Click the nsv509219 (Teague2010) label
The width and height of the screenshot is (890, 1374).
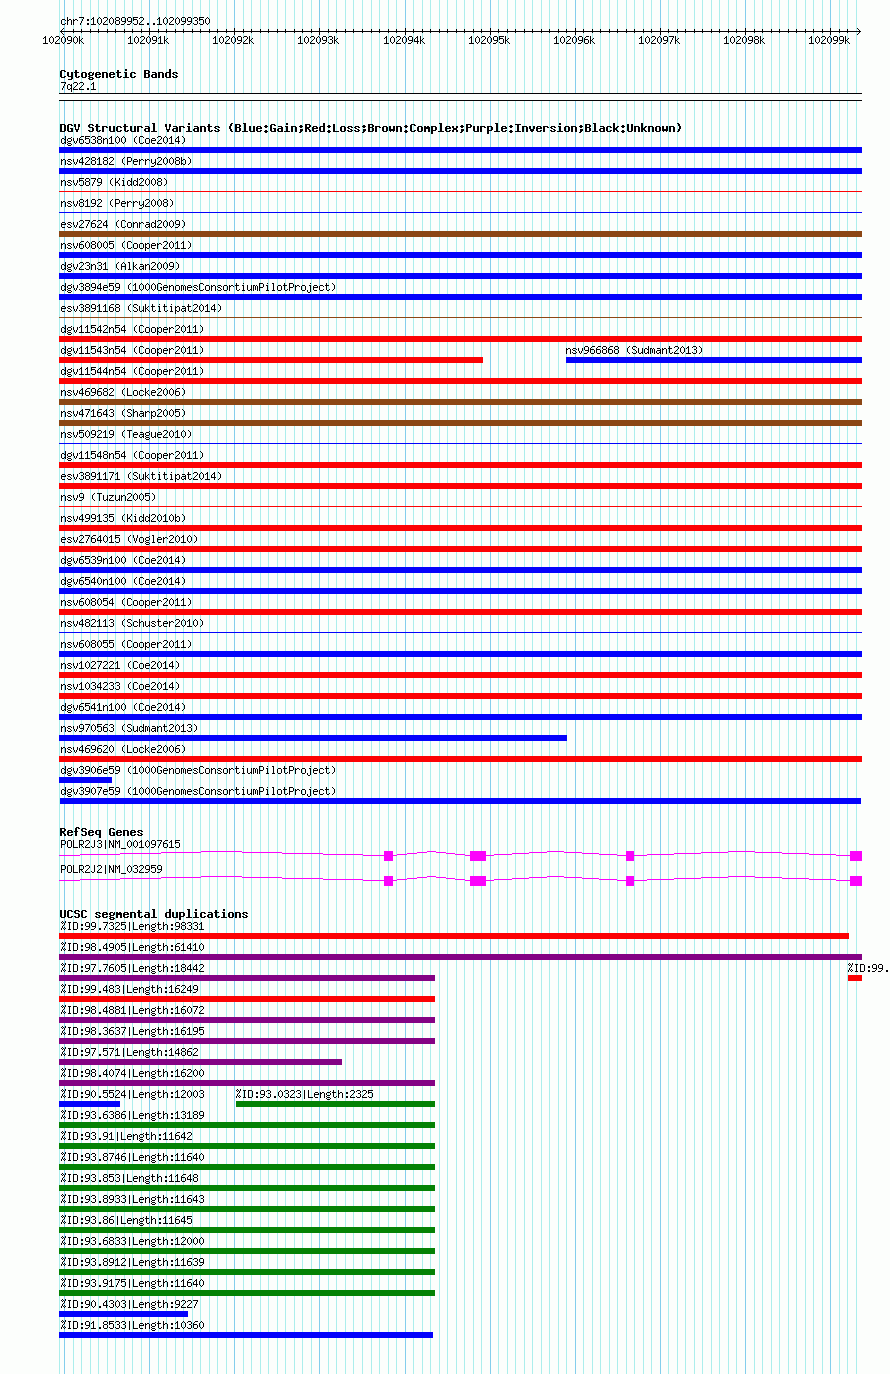(x=126, y=434)
